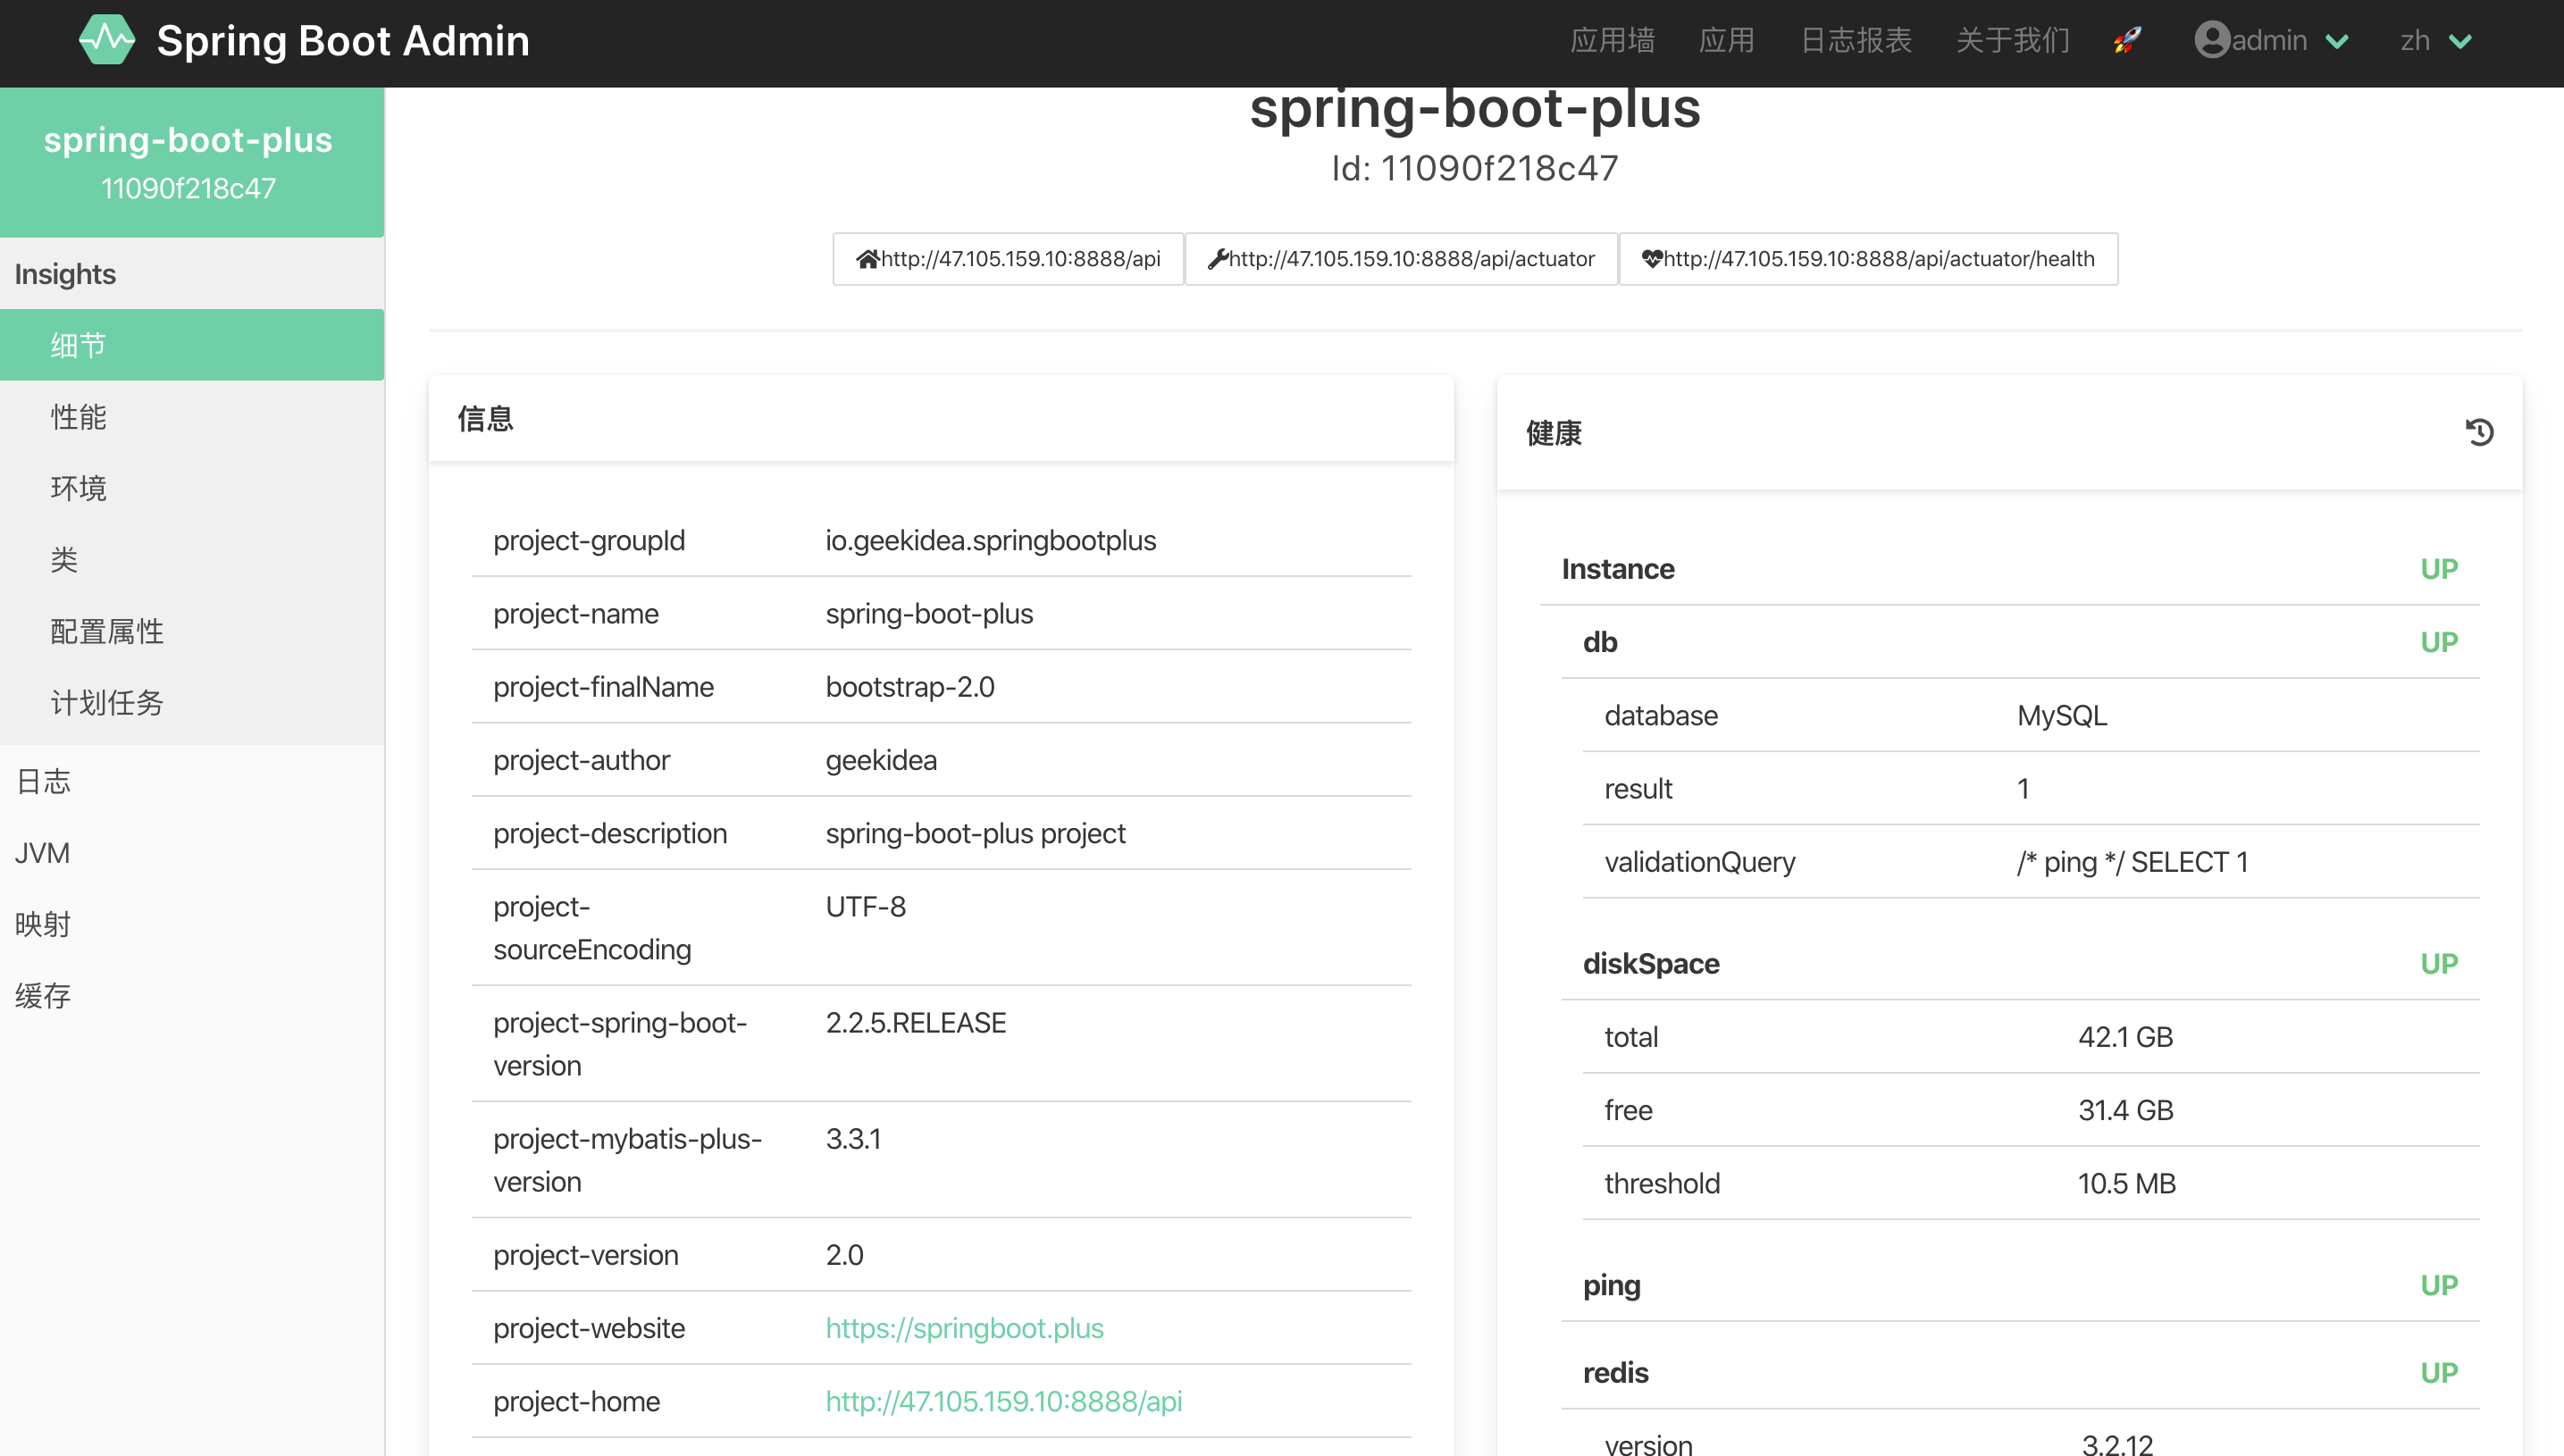Navigate to 缓存 cache section
The image size is (2564, 1456).
click(x=42, y=995)
